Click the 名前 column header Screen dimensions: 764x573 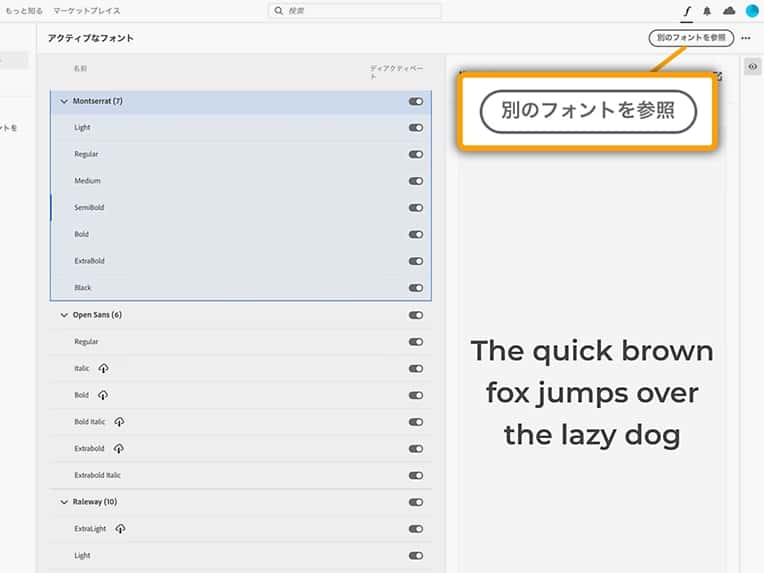tap(80, 69)
